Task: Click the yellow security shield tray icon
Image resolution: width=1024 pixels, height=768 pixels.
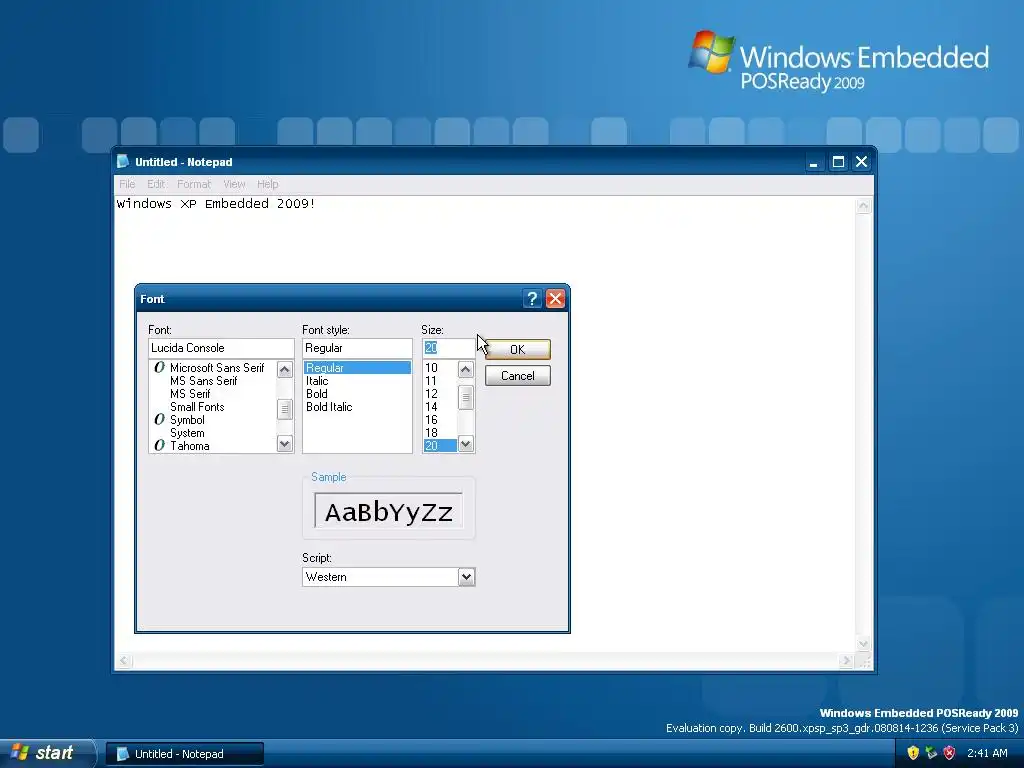Action: click(x=913, y=753)
